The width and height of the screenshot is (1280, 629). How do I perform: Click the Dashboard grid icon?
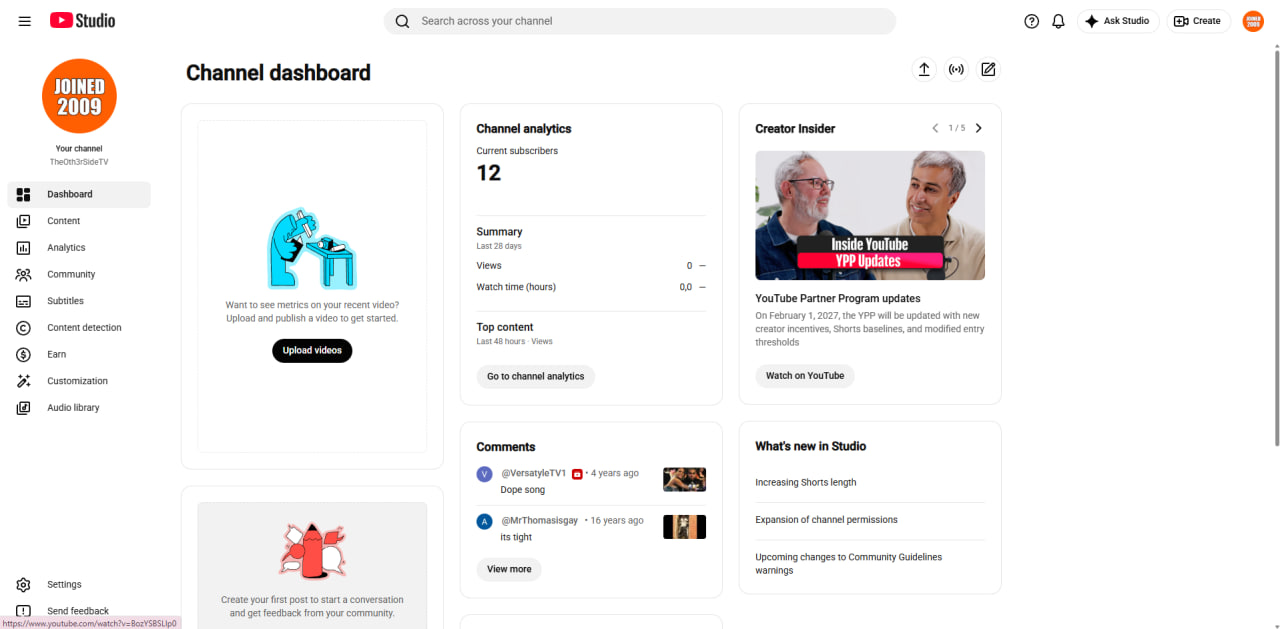tap(24, 194)
